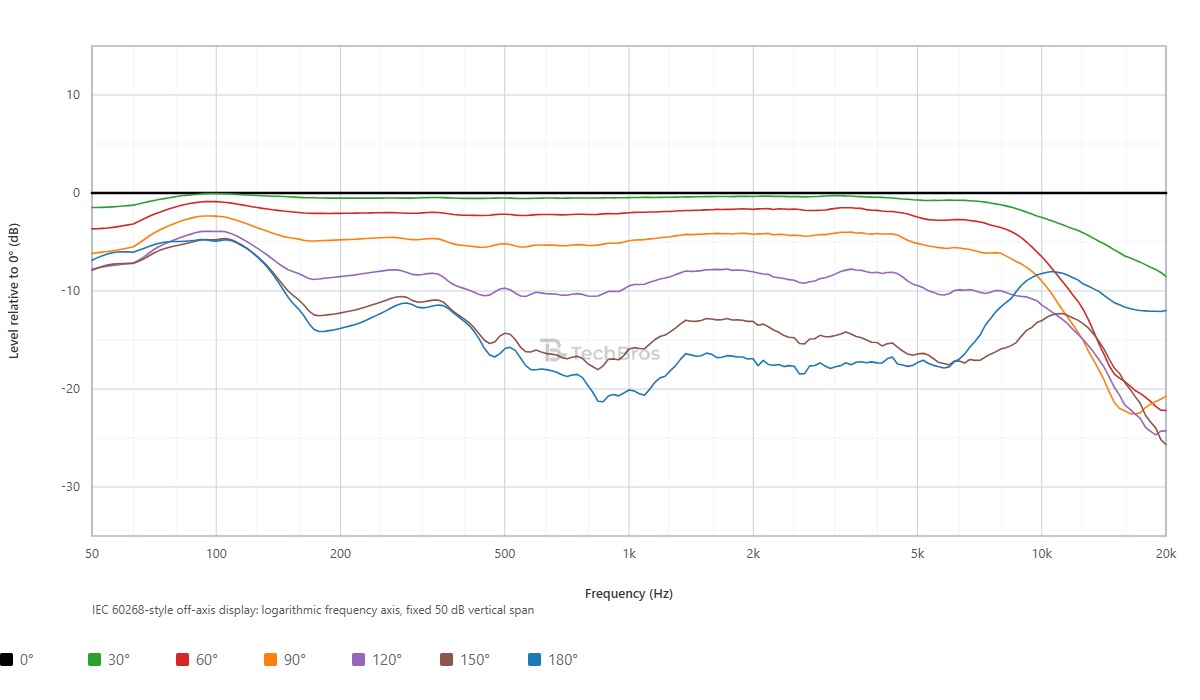The image size is (1200, 700).
Task: Click the '10k' frequency axis label
Action: click(1042, 553)
